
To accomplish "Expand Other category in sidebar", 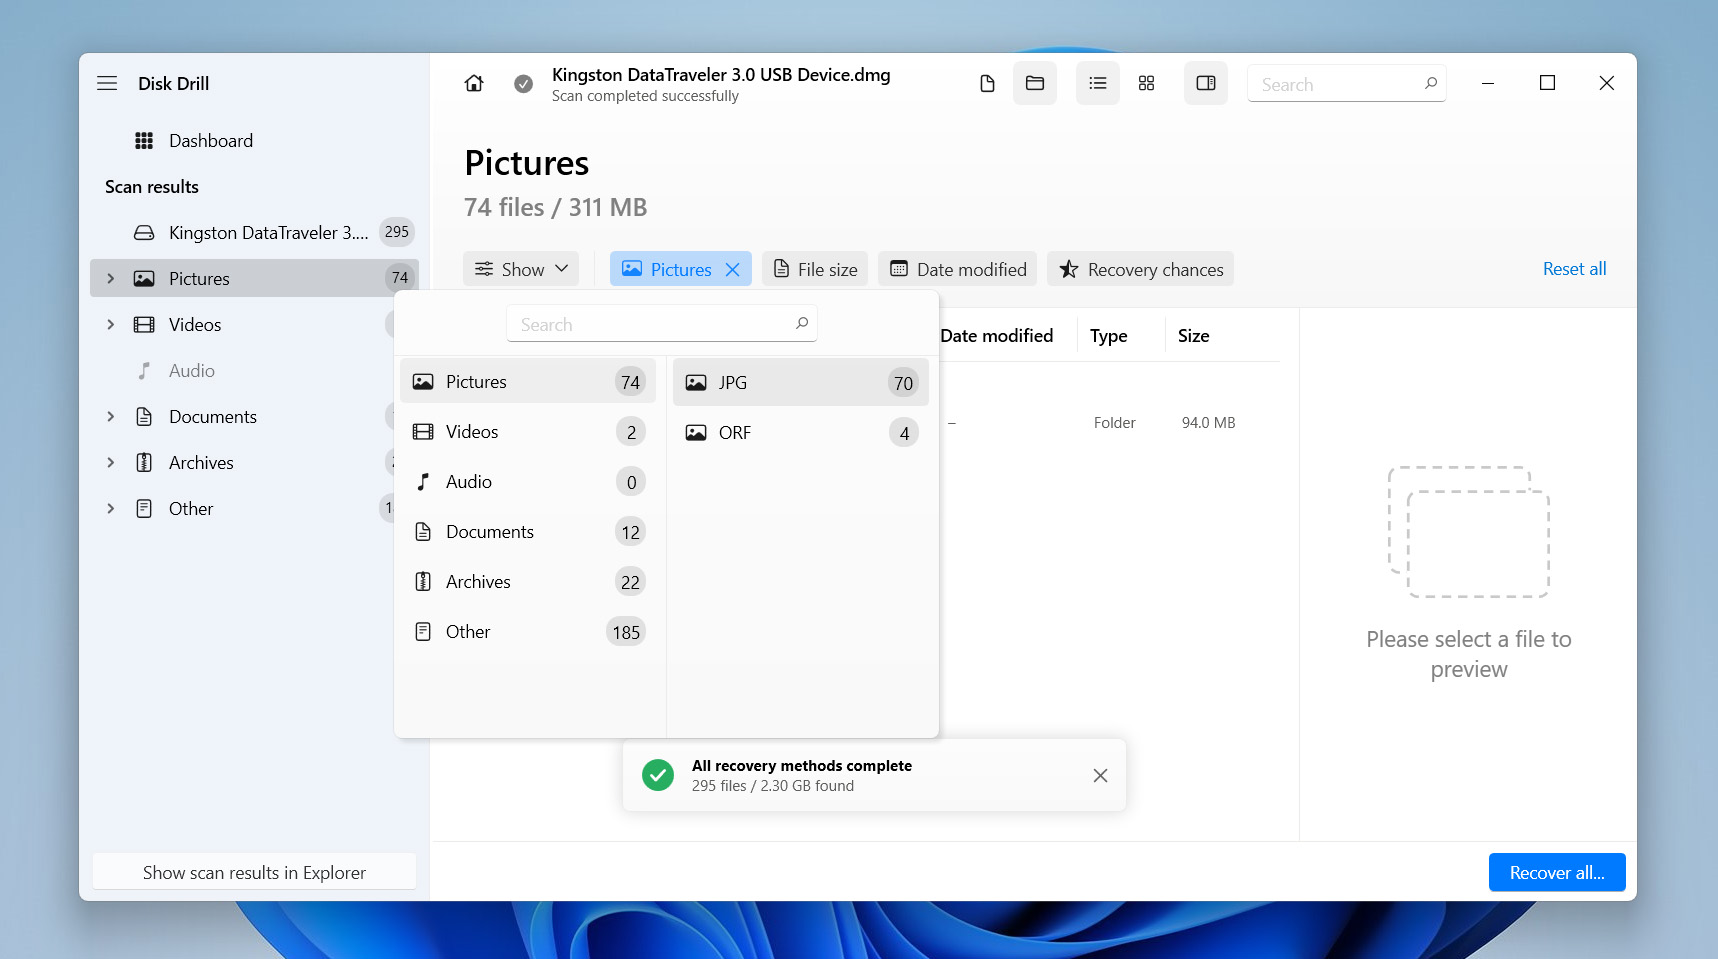I will tap(111, 509).
